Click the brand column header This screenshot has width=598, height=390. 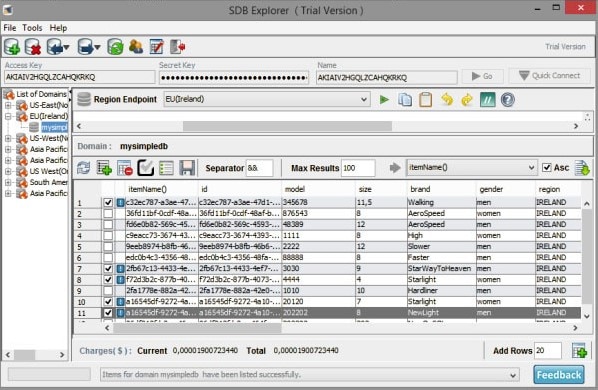[420, 189]
